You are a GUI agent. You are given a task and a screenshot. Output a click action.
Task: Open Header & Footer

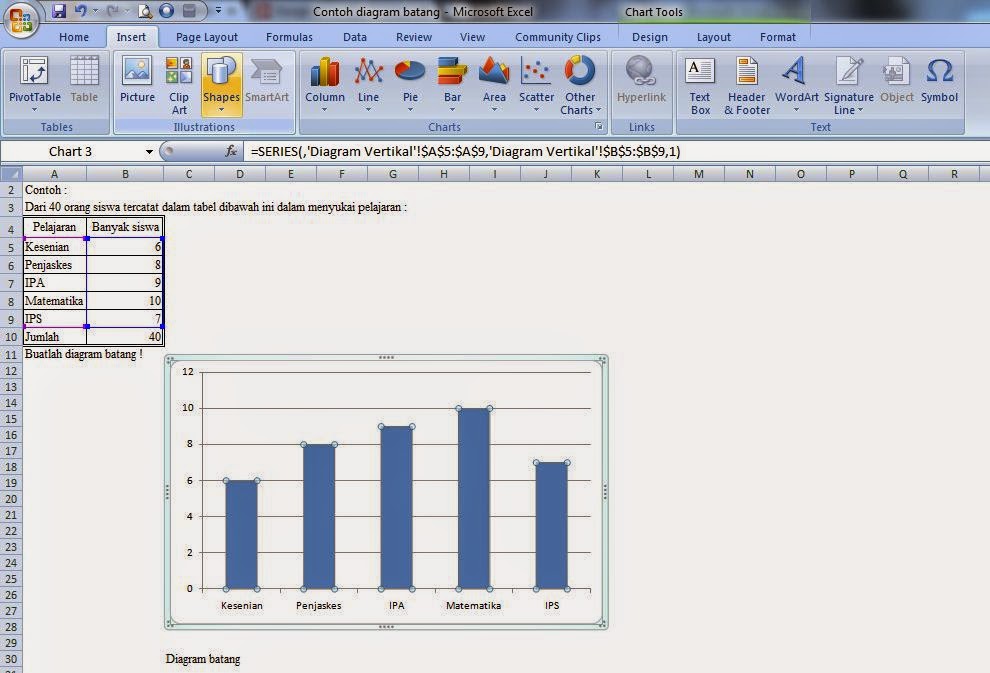[x=746, y=80]
